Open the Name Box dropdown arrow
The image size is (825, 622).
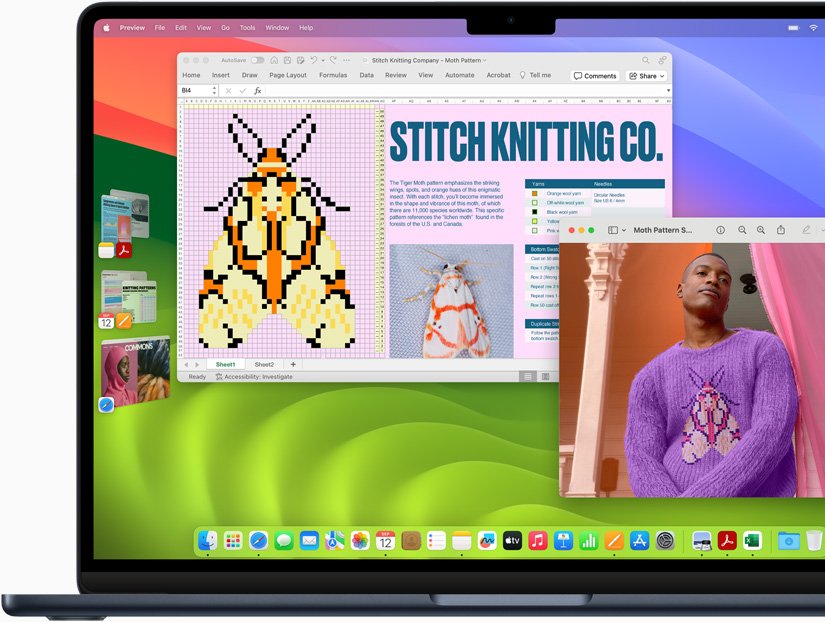[x=213, y=90]
